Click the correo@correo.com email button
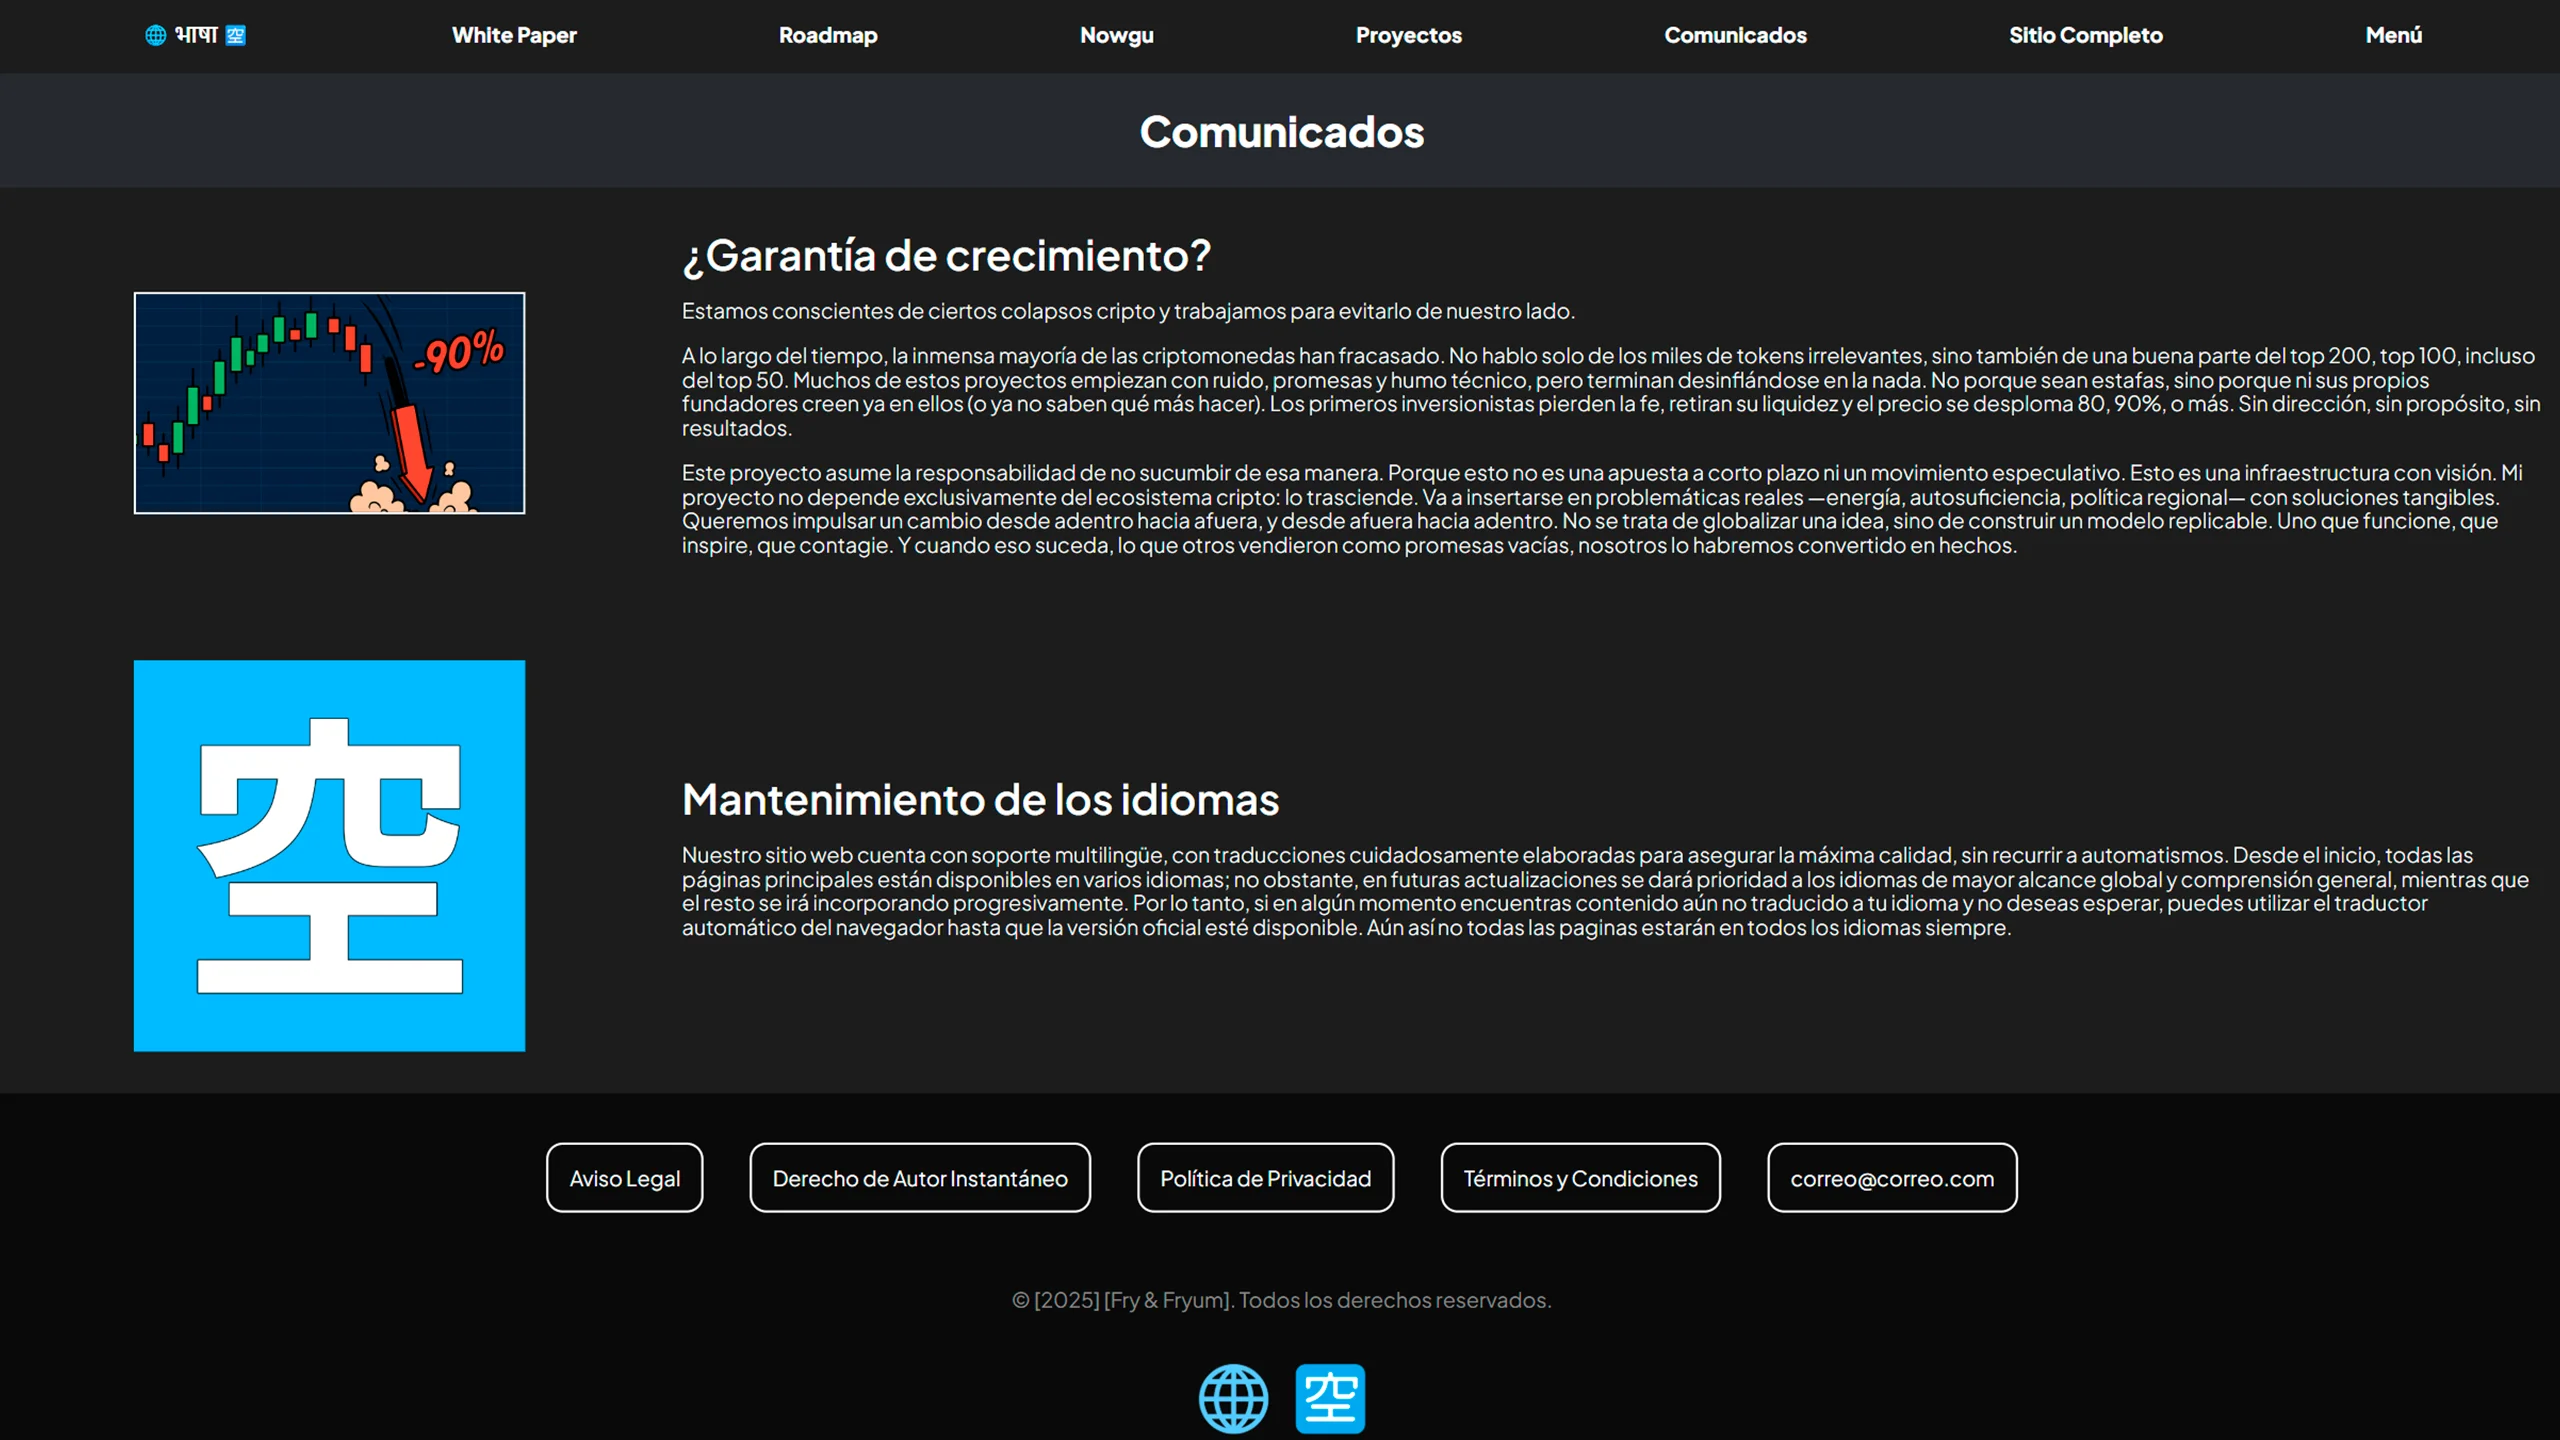 [x=1892, y=1178]
